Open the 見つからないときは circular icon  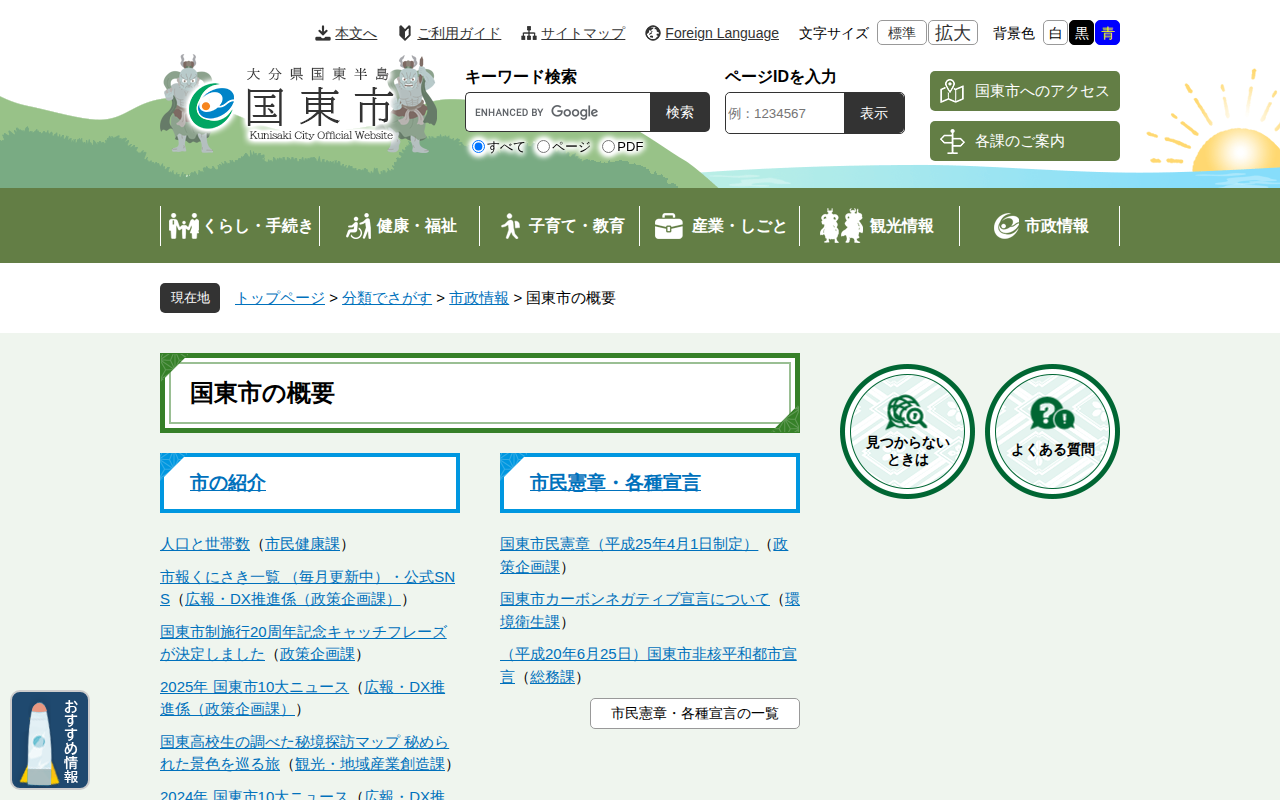[907, 431]
